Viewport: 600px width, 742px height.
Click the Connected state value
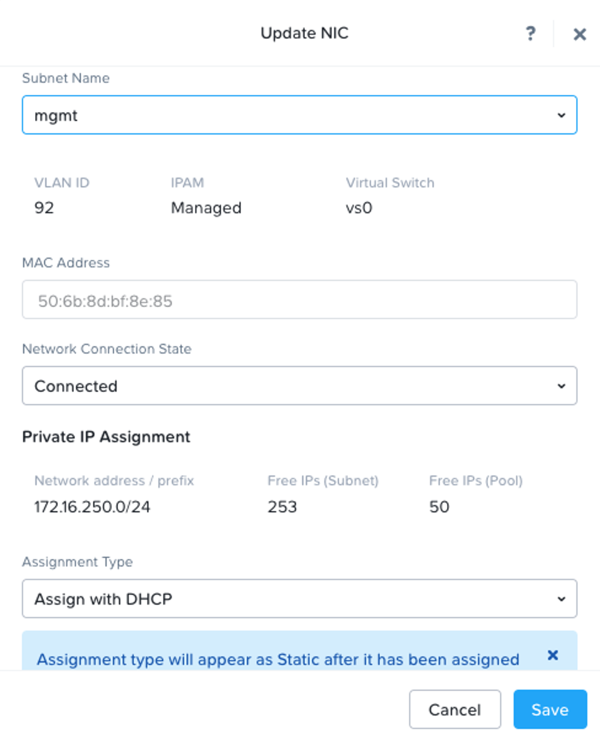[x=76, y=386]
